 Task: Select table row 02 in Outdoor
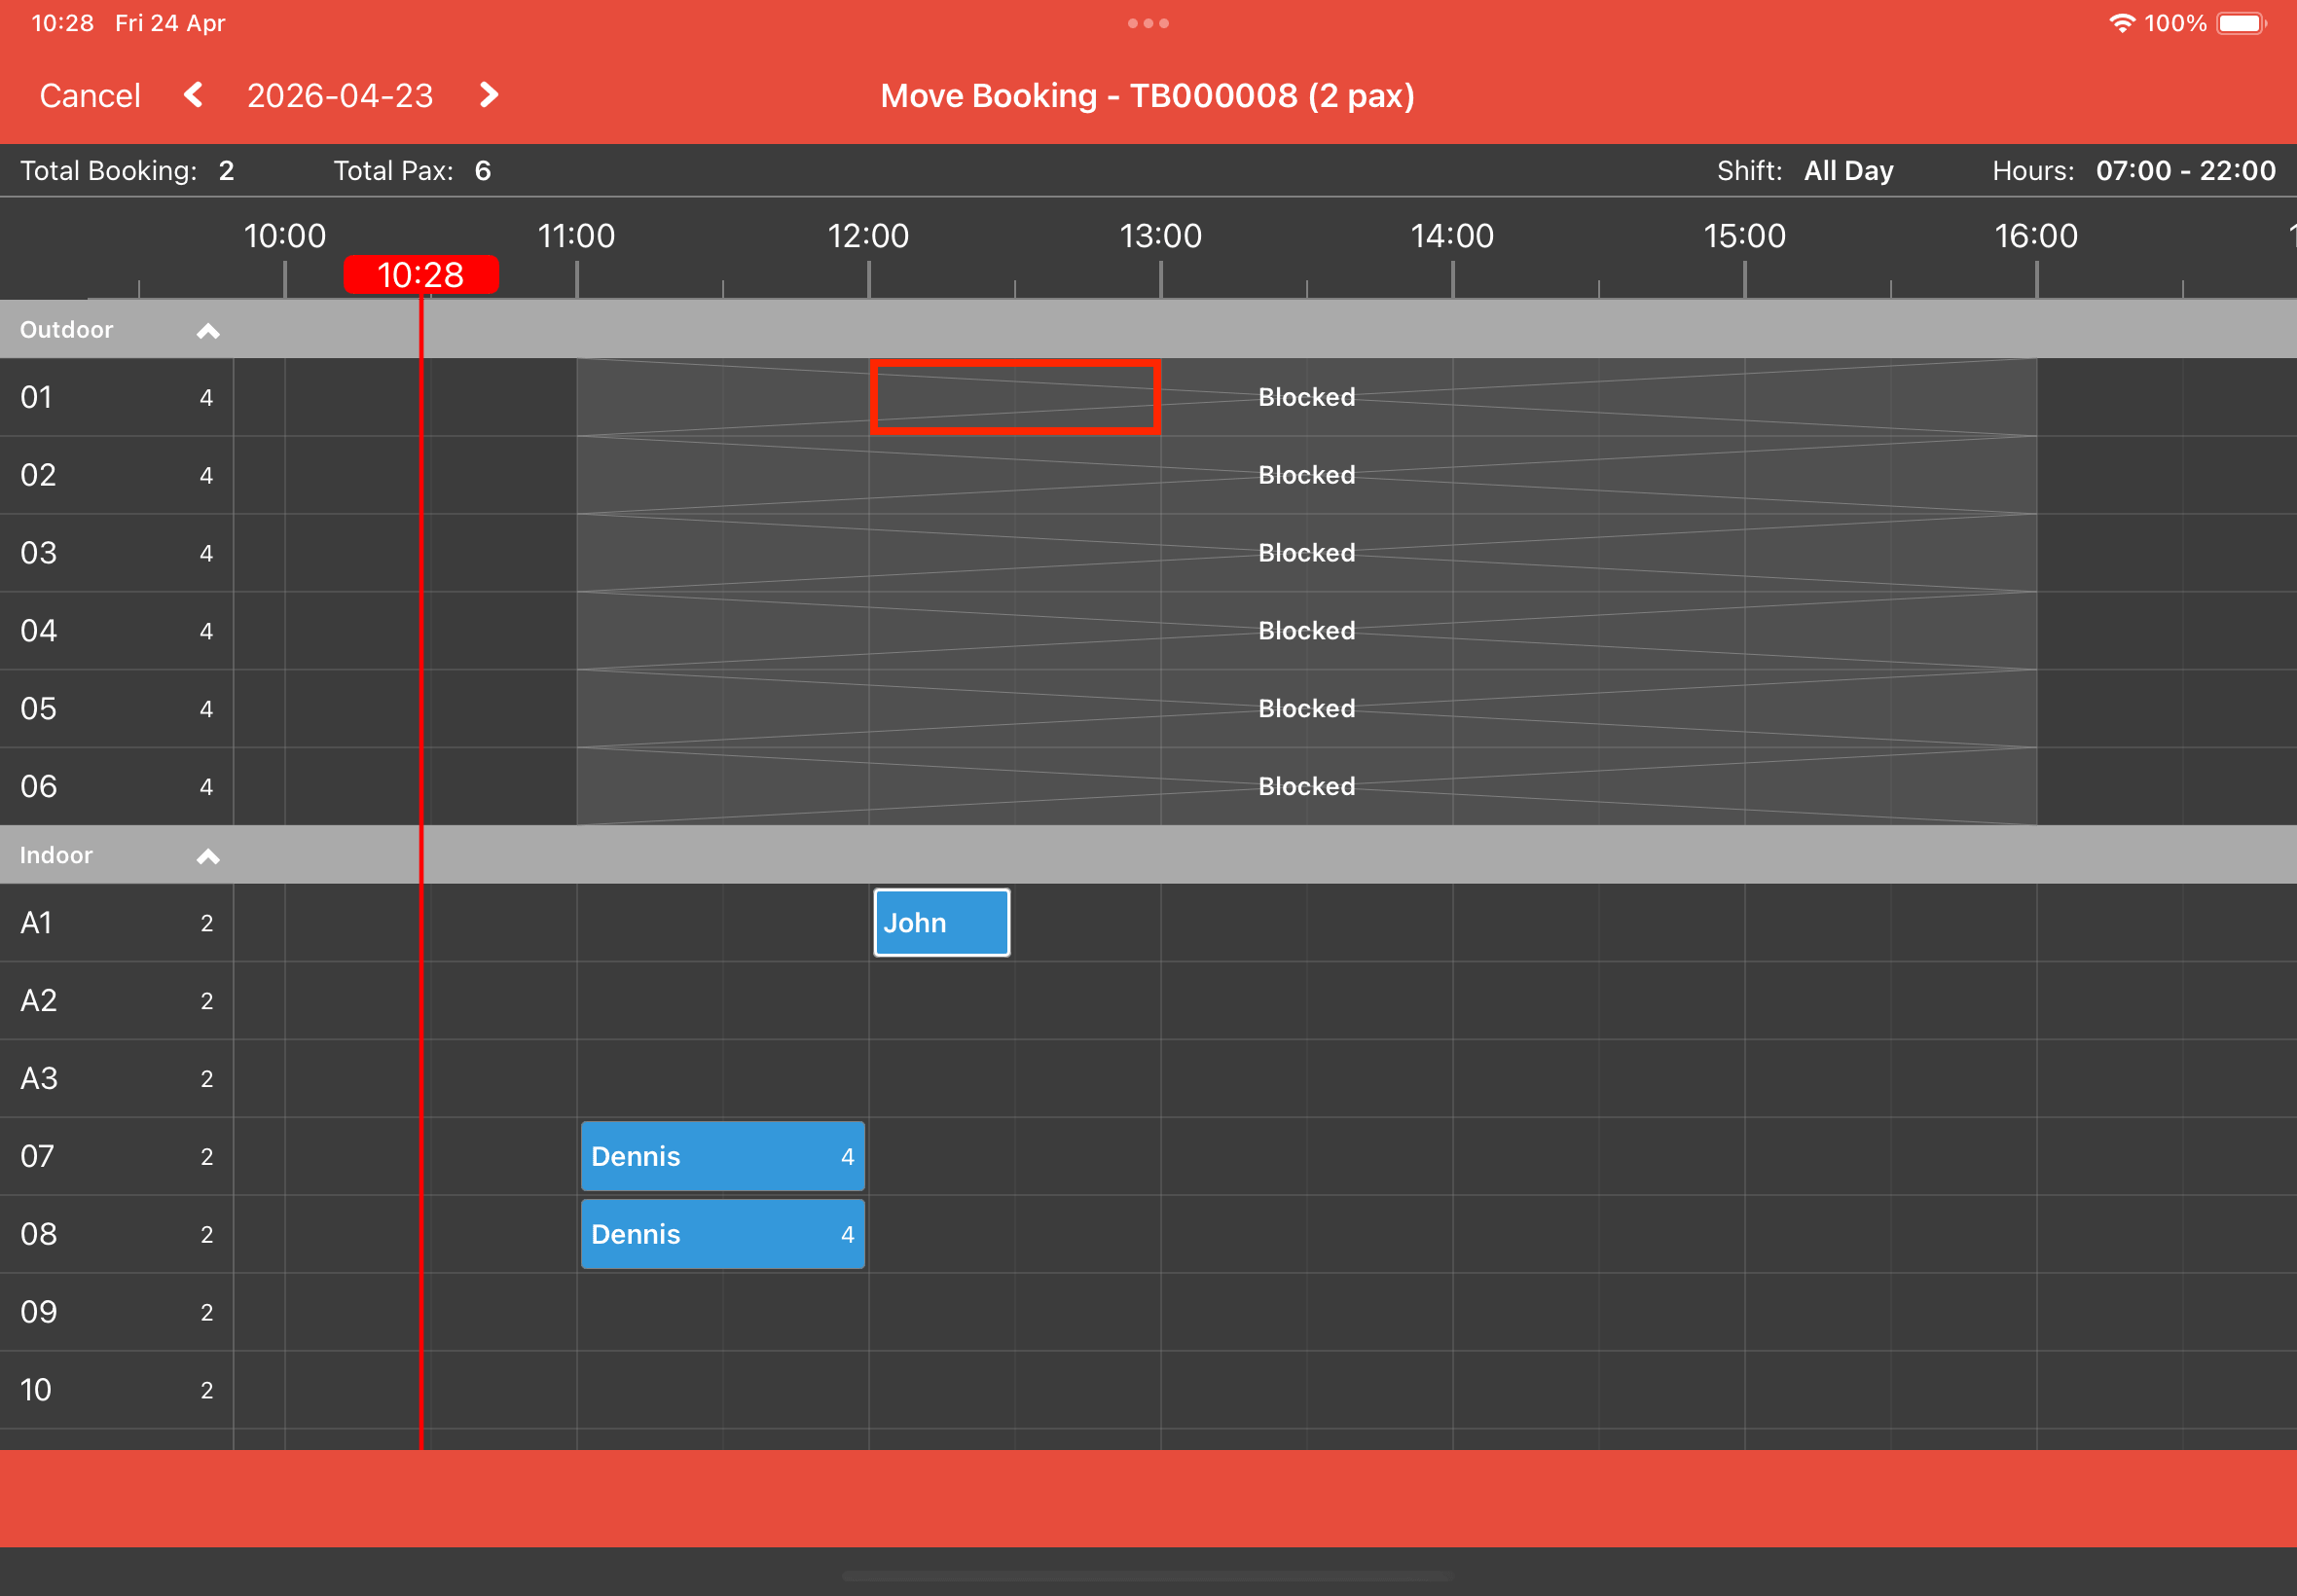coord(117,475)
